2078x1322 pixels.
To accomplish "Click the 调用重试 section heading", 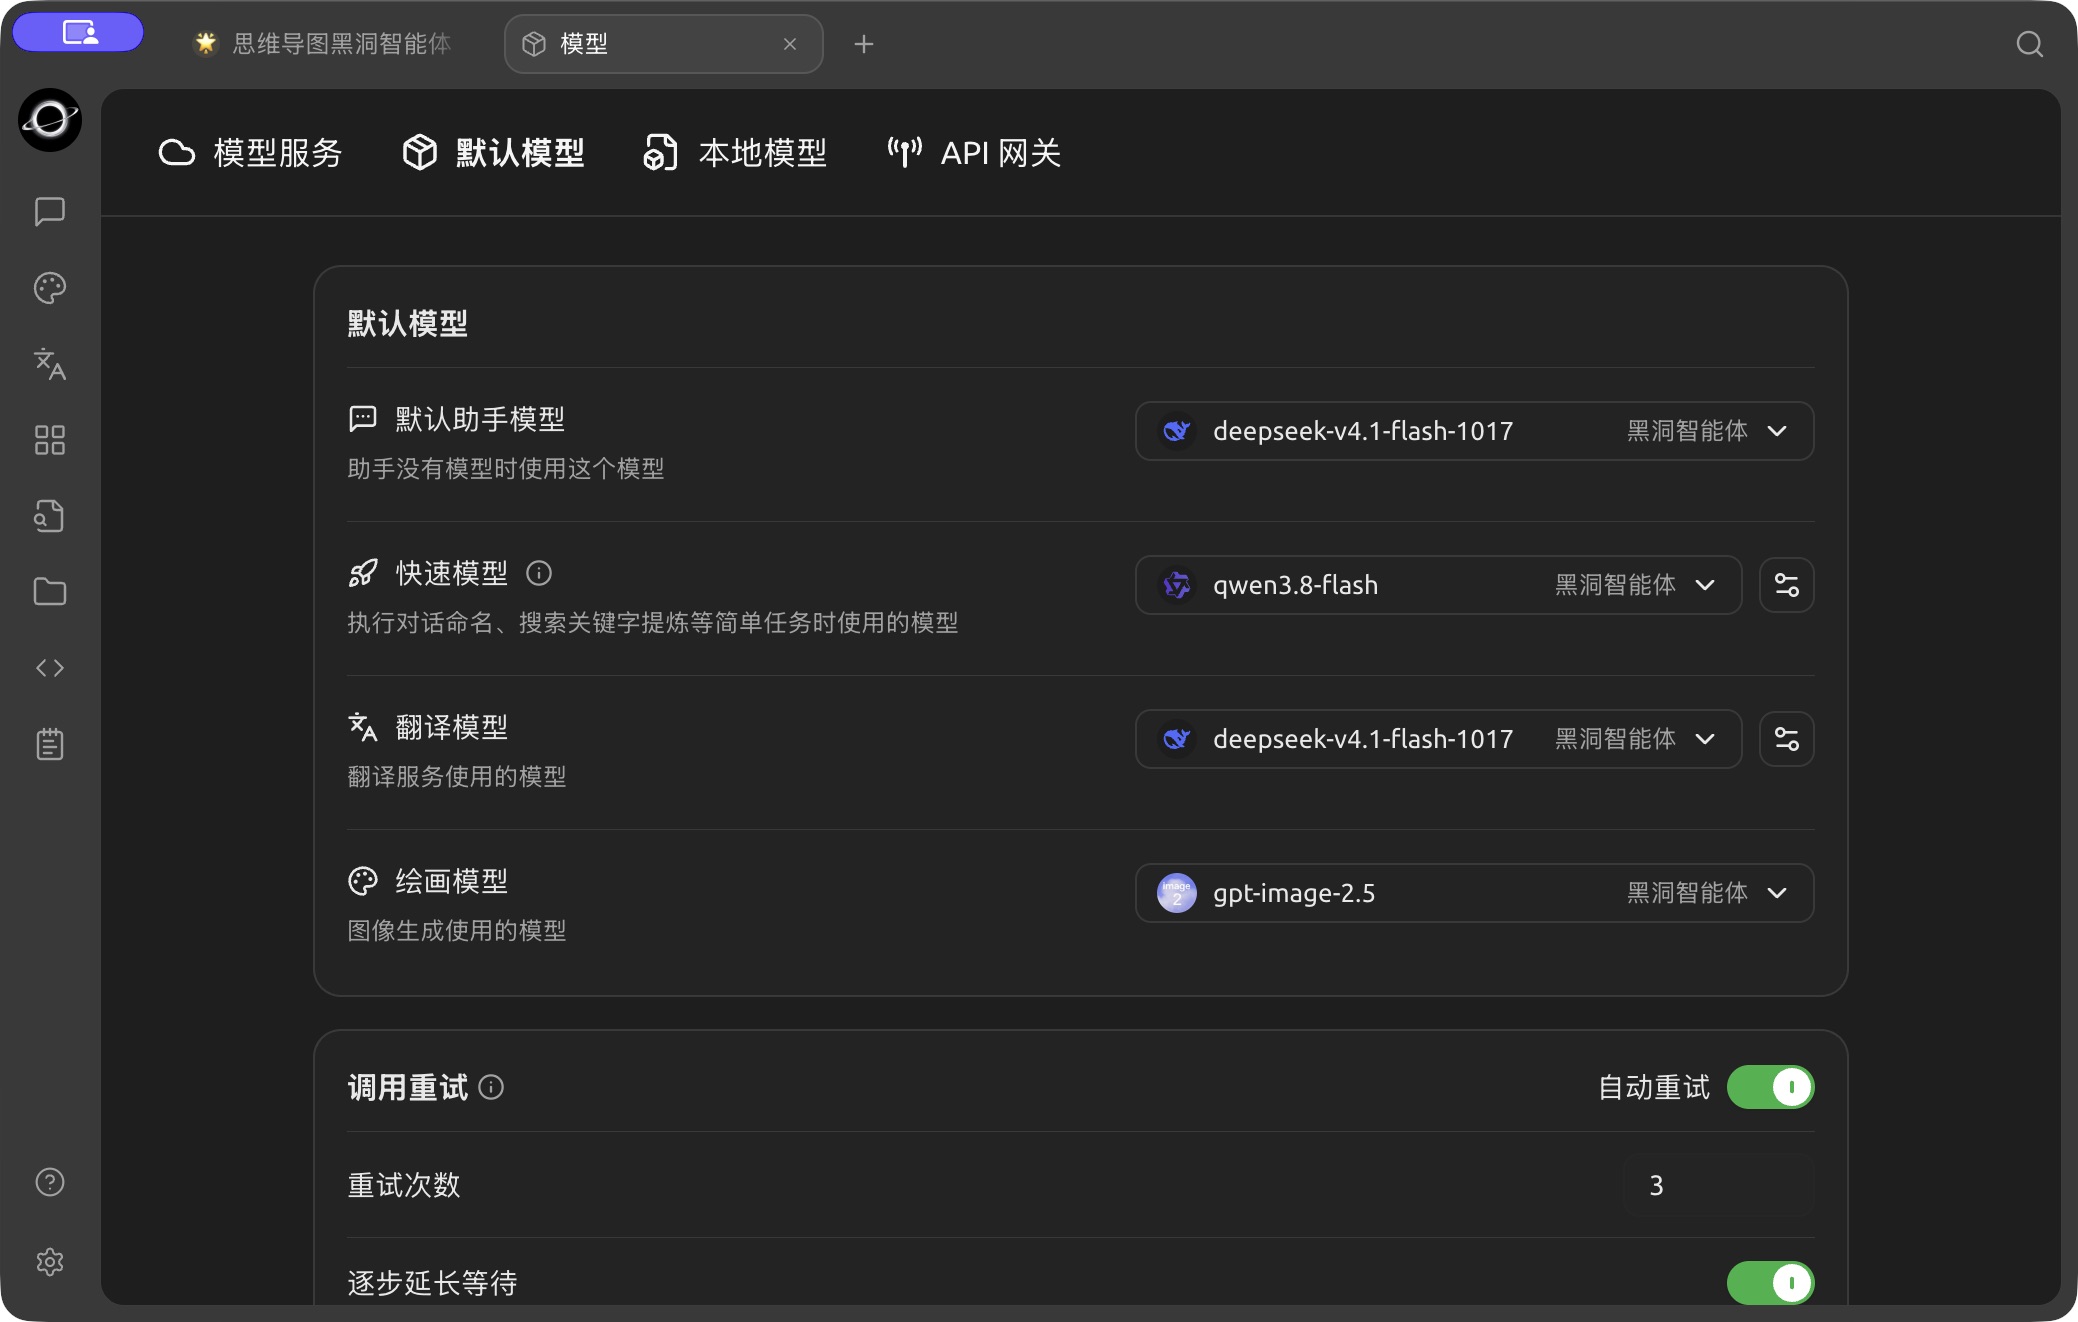I will tap(408, 1087).
